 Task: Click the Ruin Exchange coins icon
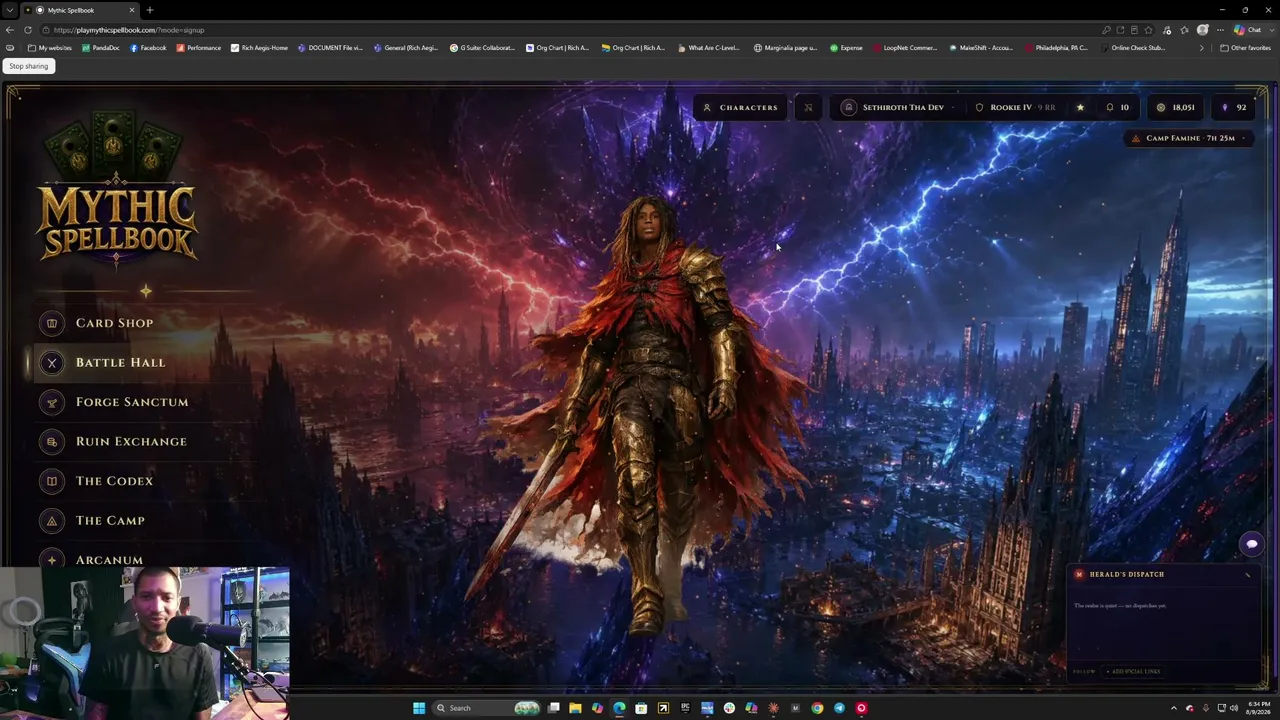[52, 442]
